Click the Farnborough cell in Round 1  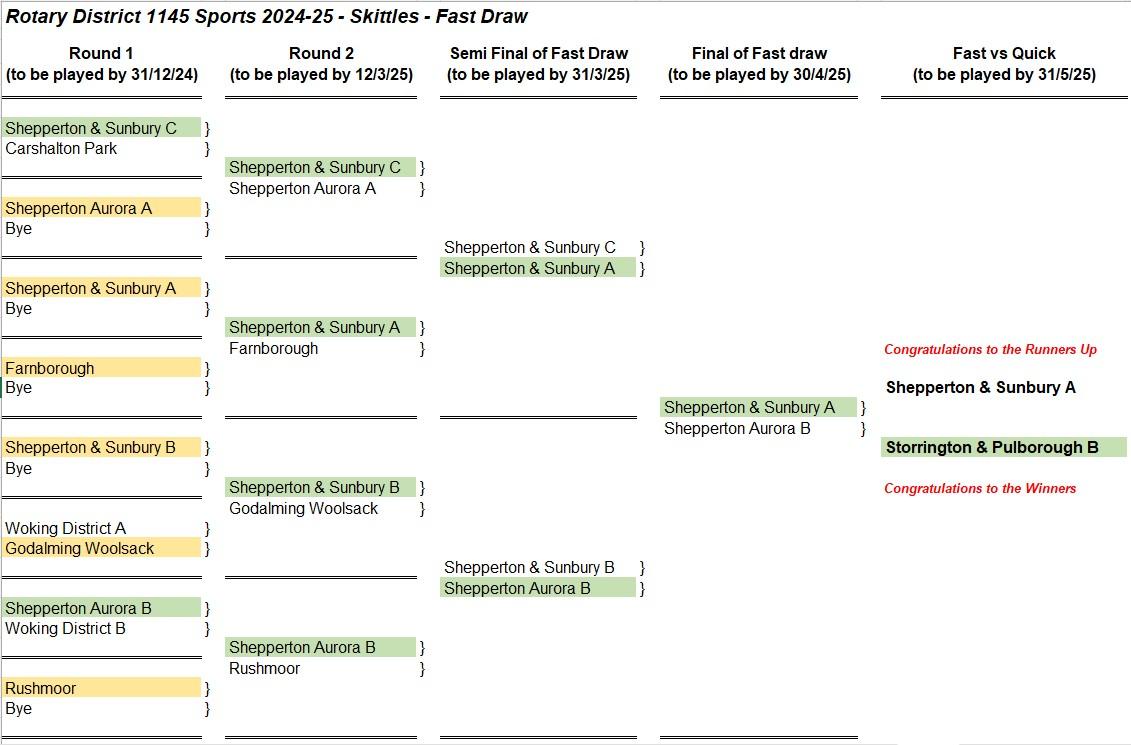(x=50, y=368)
